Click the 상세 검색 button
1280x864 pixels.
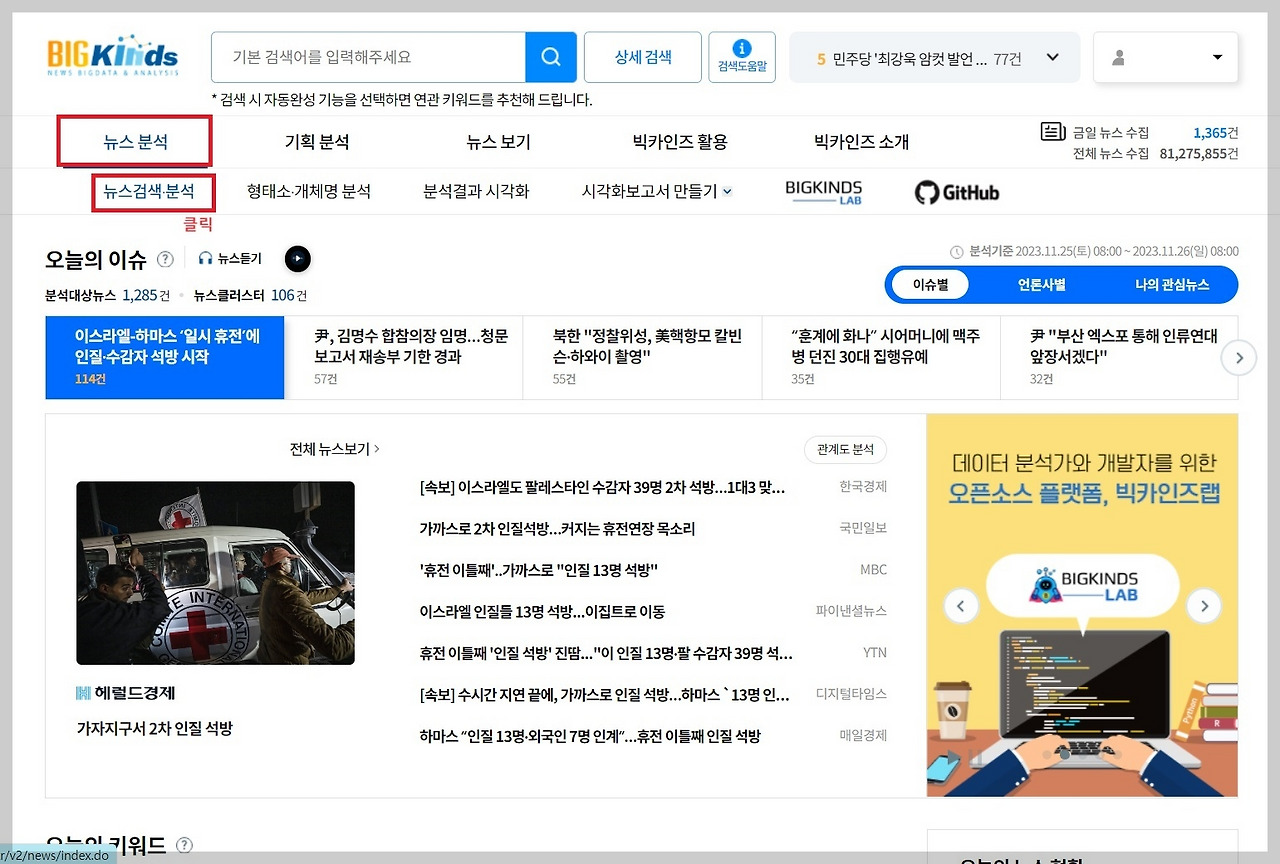pyautogui.click(x=643, y=57)
